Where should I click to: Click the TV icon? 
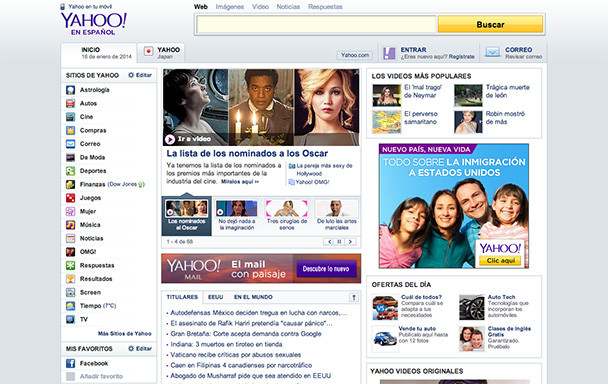(70, 319)
